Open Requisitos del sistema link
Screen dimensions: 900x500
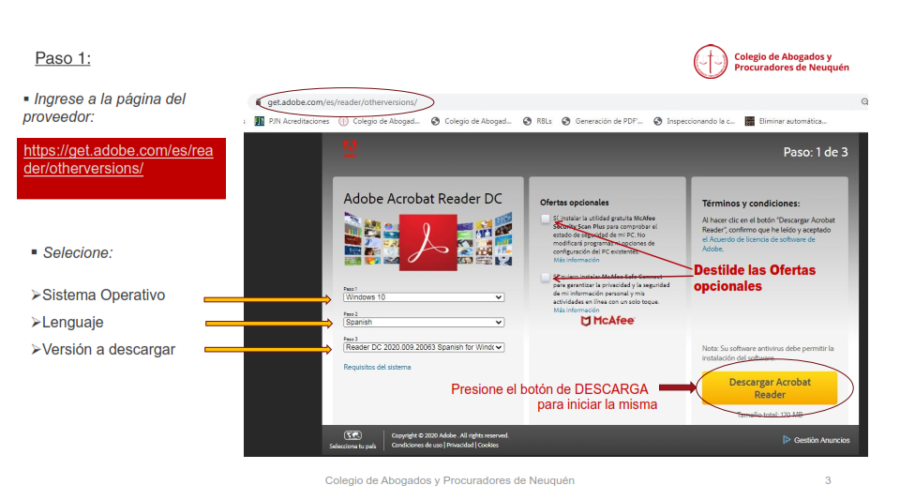377,367
